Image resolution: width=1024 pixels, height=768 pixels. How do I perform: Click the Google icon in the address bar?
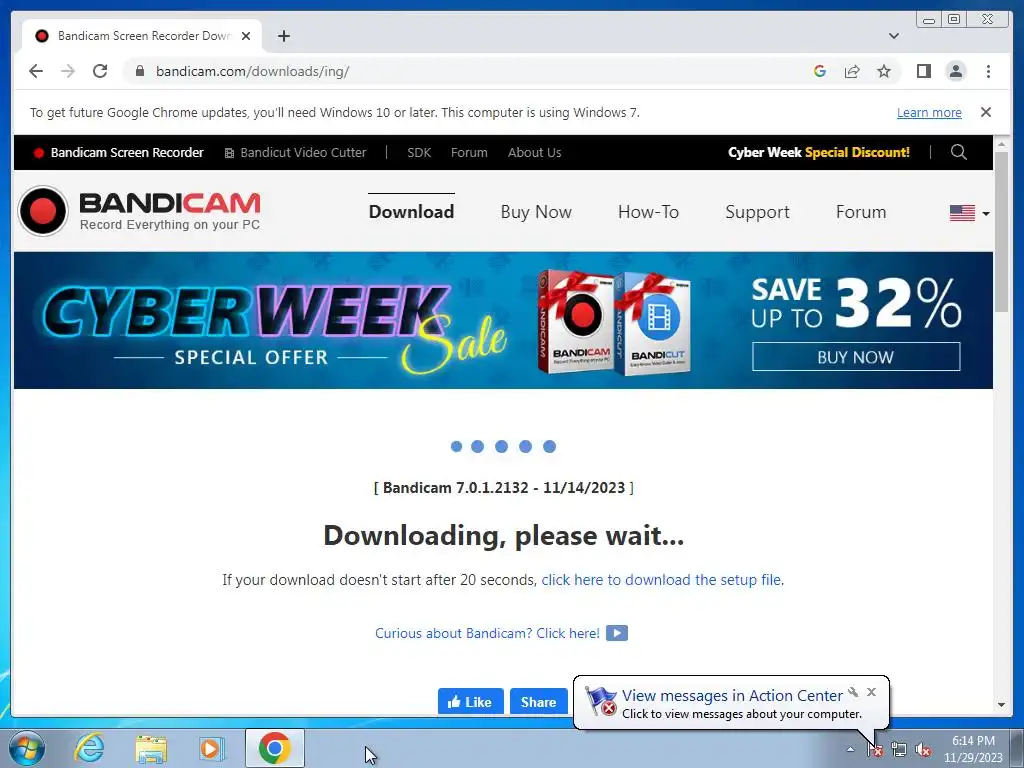click(820, 71)
